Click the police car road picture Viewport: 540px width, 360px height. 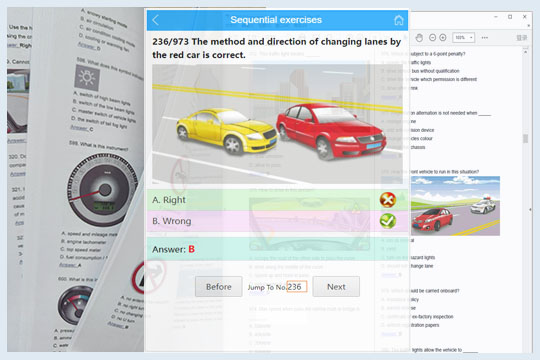455,206
